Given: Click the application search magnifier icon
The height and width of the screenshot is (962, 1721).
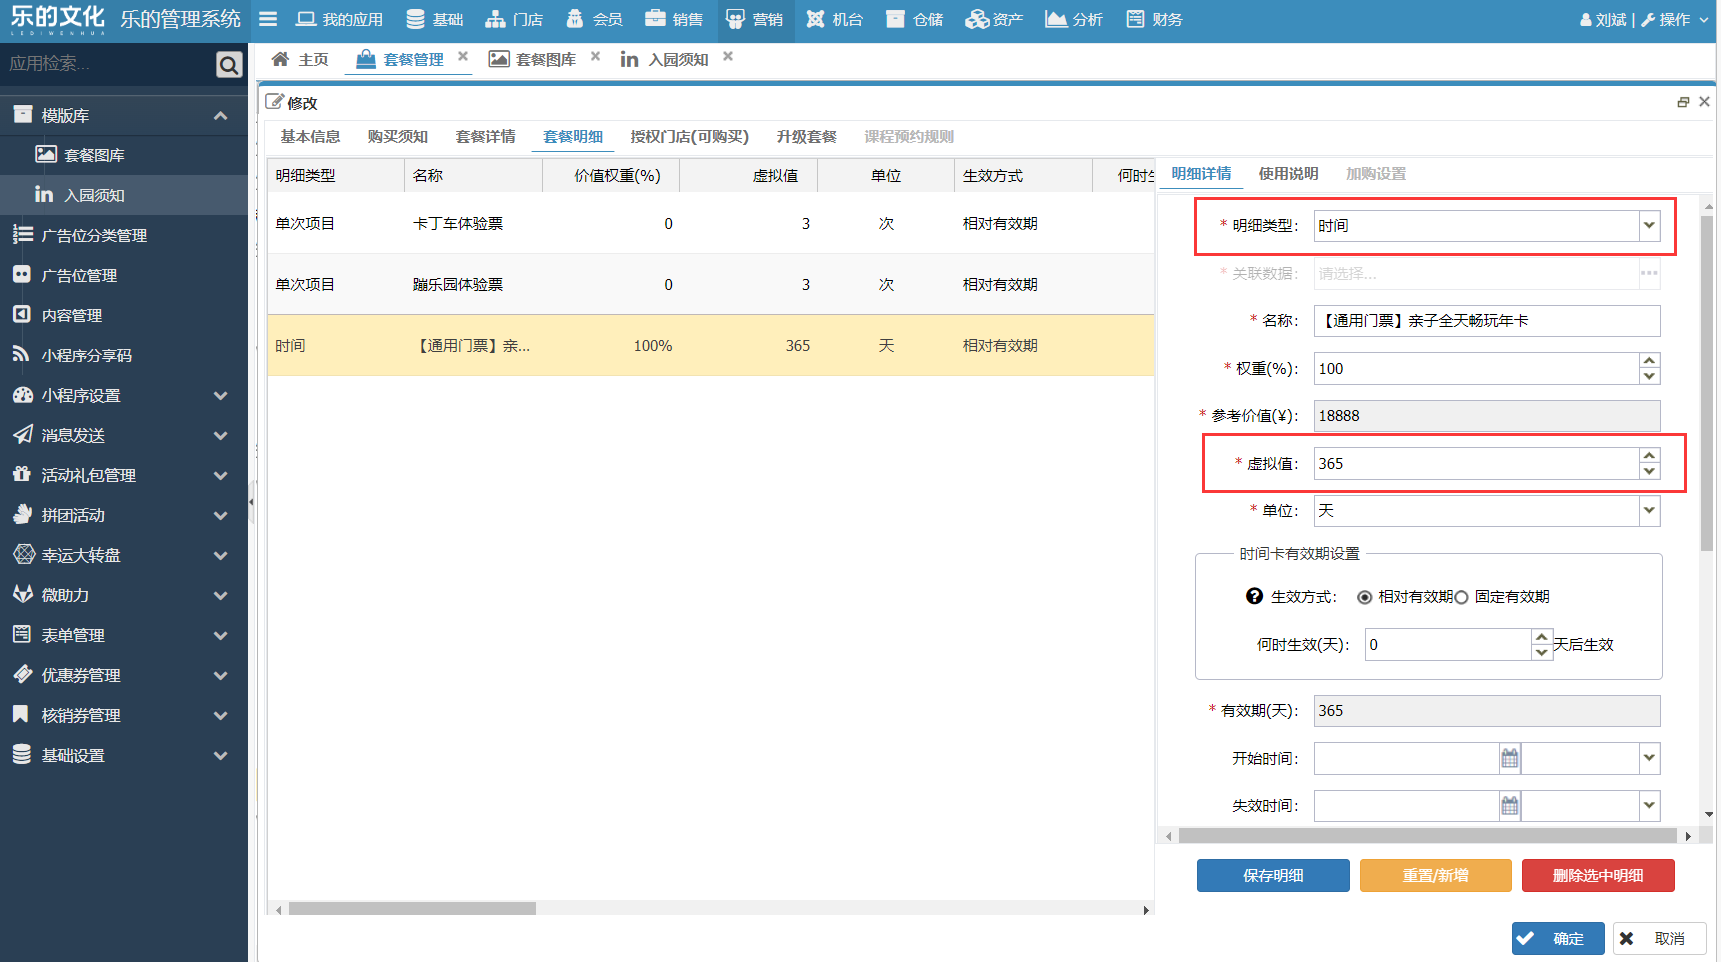Looking at the screenshot, I should pos(229,65).
